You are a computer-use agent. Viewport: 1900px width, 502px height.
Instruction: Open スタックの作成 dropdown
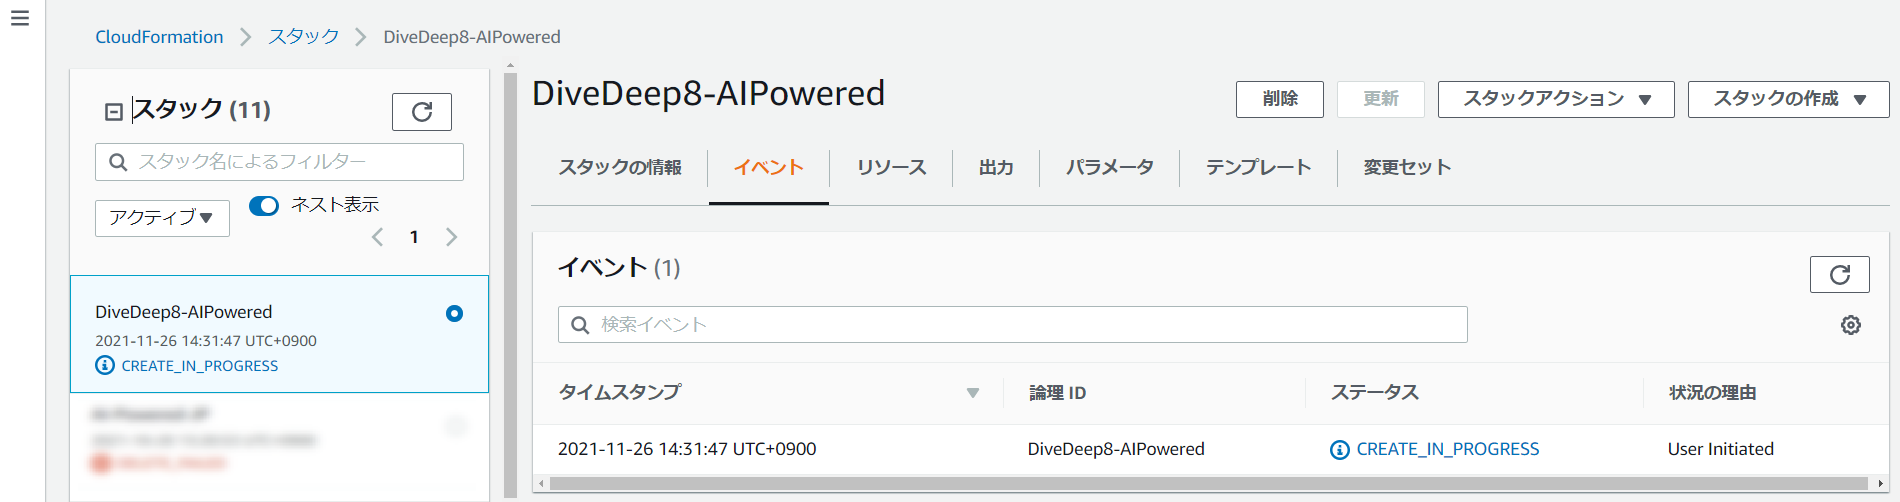[x=1788, y=99]
